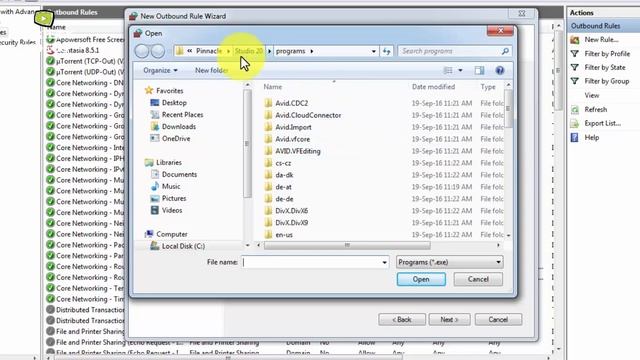Click View in the Actions pane
This screenshot has width=640, height=360.
pos(591,96)
